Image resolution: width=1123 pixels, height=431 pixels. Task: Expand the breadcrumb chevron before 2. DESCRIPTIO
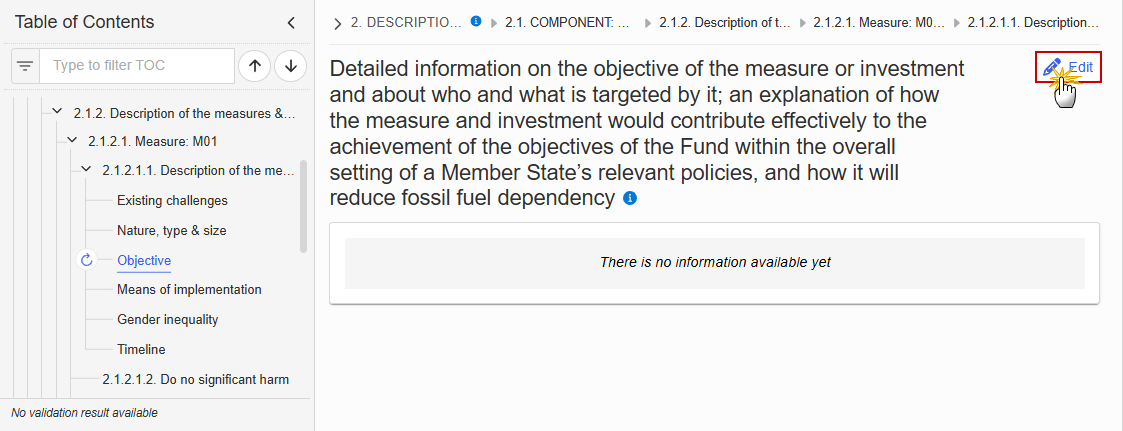pos(338,24)
